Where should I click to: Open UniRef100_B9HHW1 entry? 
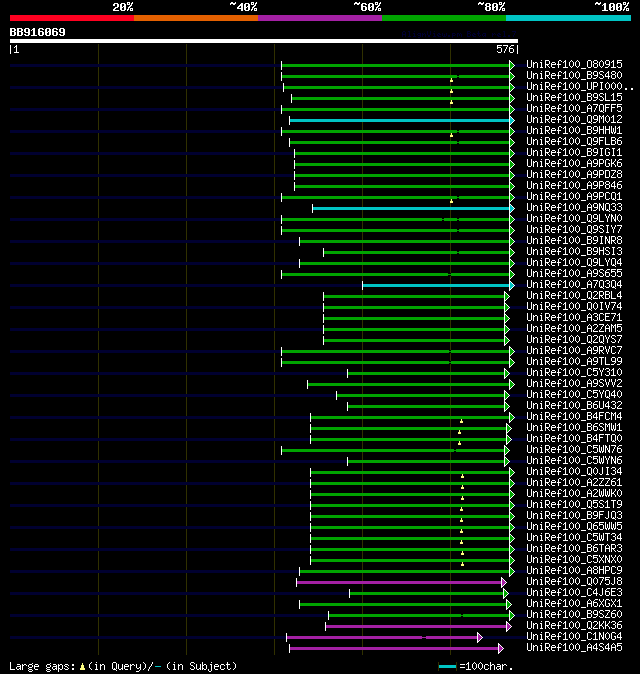pos(574,130)
